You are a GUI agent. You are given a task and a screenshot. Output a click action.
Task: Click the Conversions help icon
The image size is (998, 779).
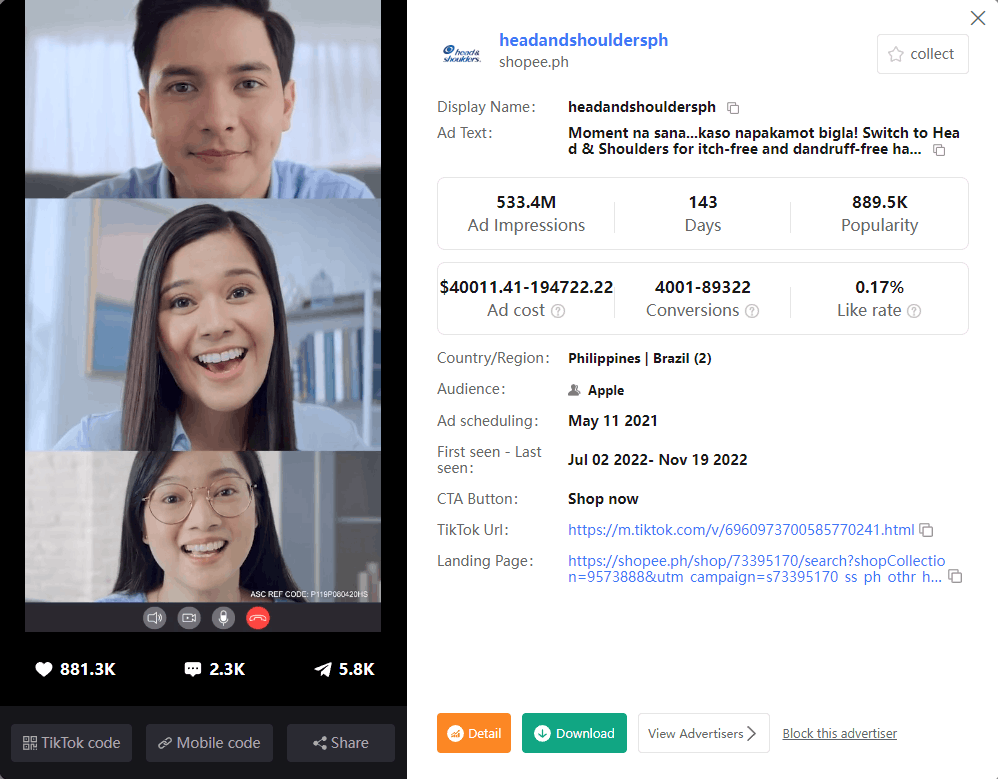(752, 311)
